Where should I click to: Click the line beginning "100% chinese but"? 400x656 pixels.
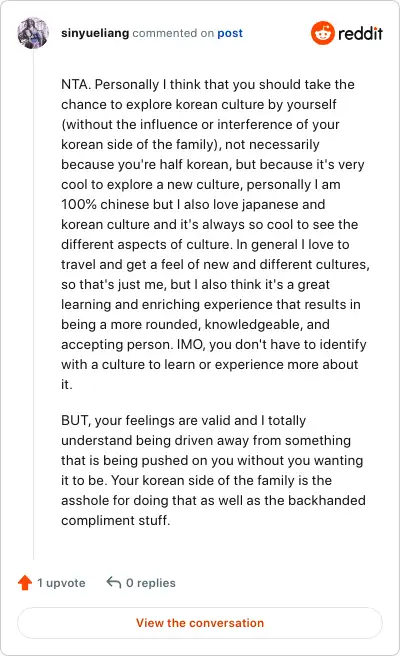pos(193,205)
